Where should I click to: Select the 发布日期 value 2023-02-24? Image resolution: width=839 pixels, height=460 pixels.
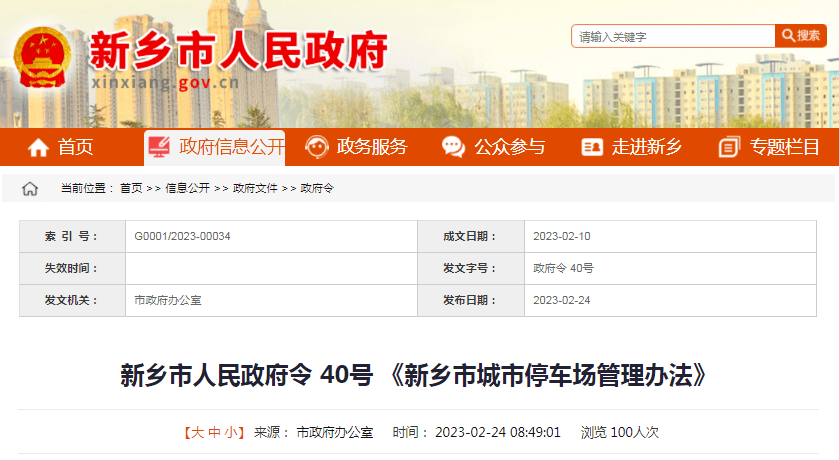[562, 301]
